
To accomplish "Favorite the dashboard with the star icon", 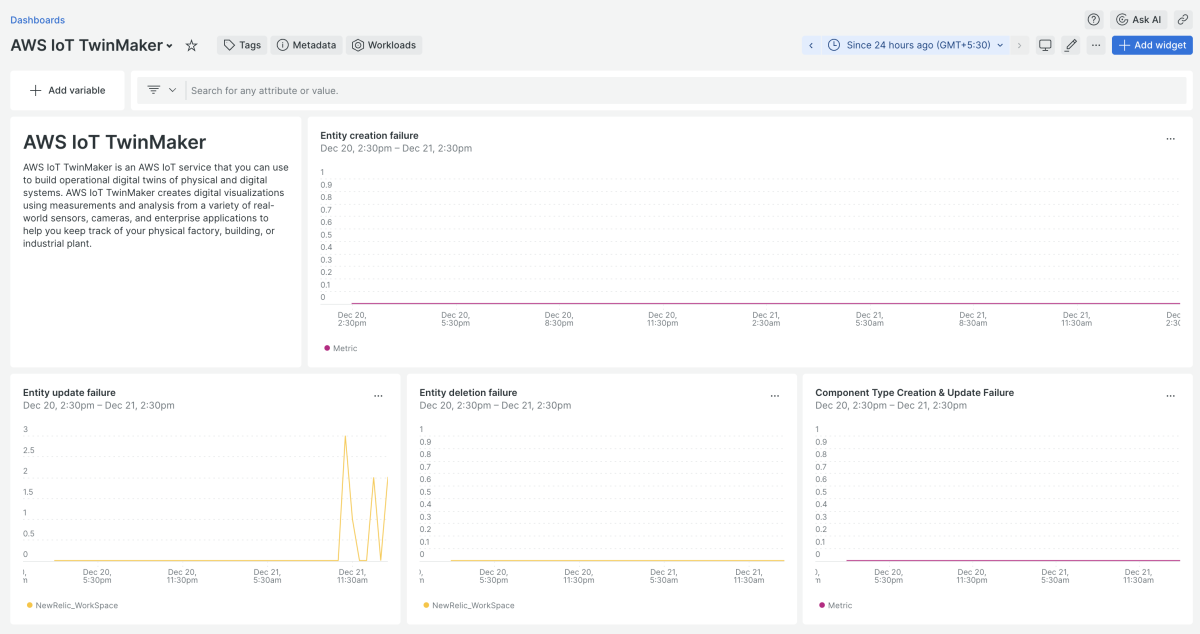I will pos(192,45).
